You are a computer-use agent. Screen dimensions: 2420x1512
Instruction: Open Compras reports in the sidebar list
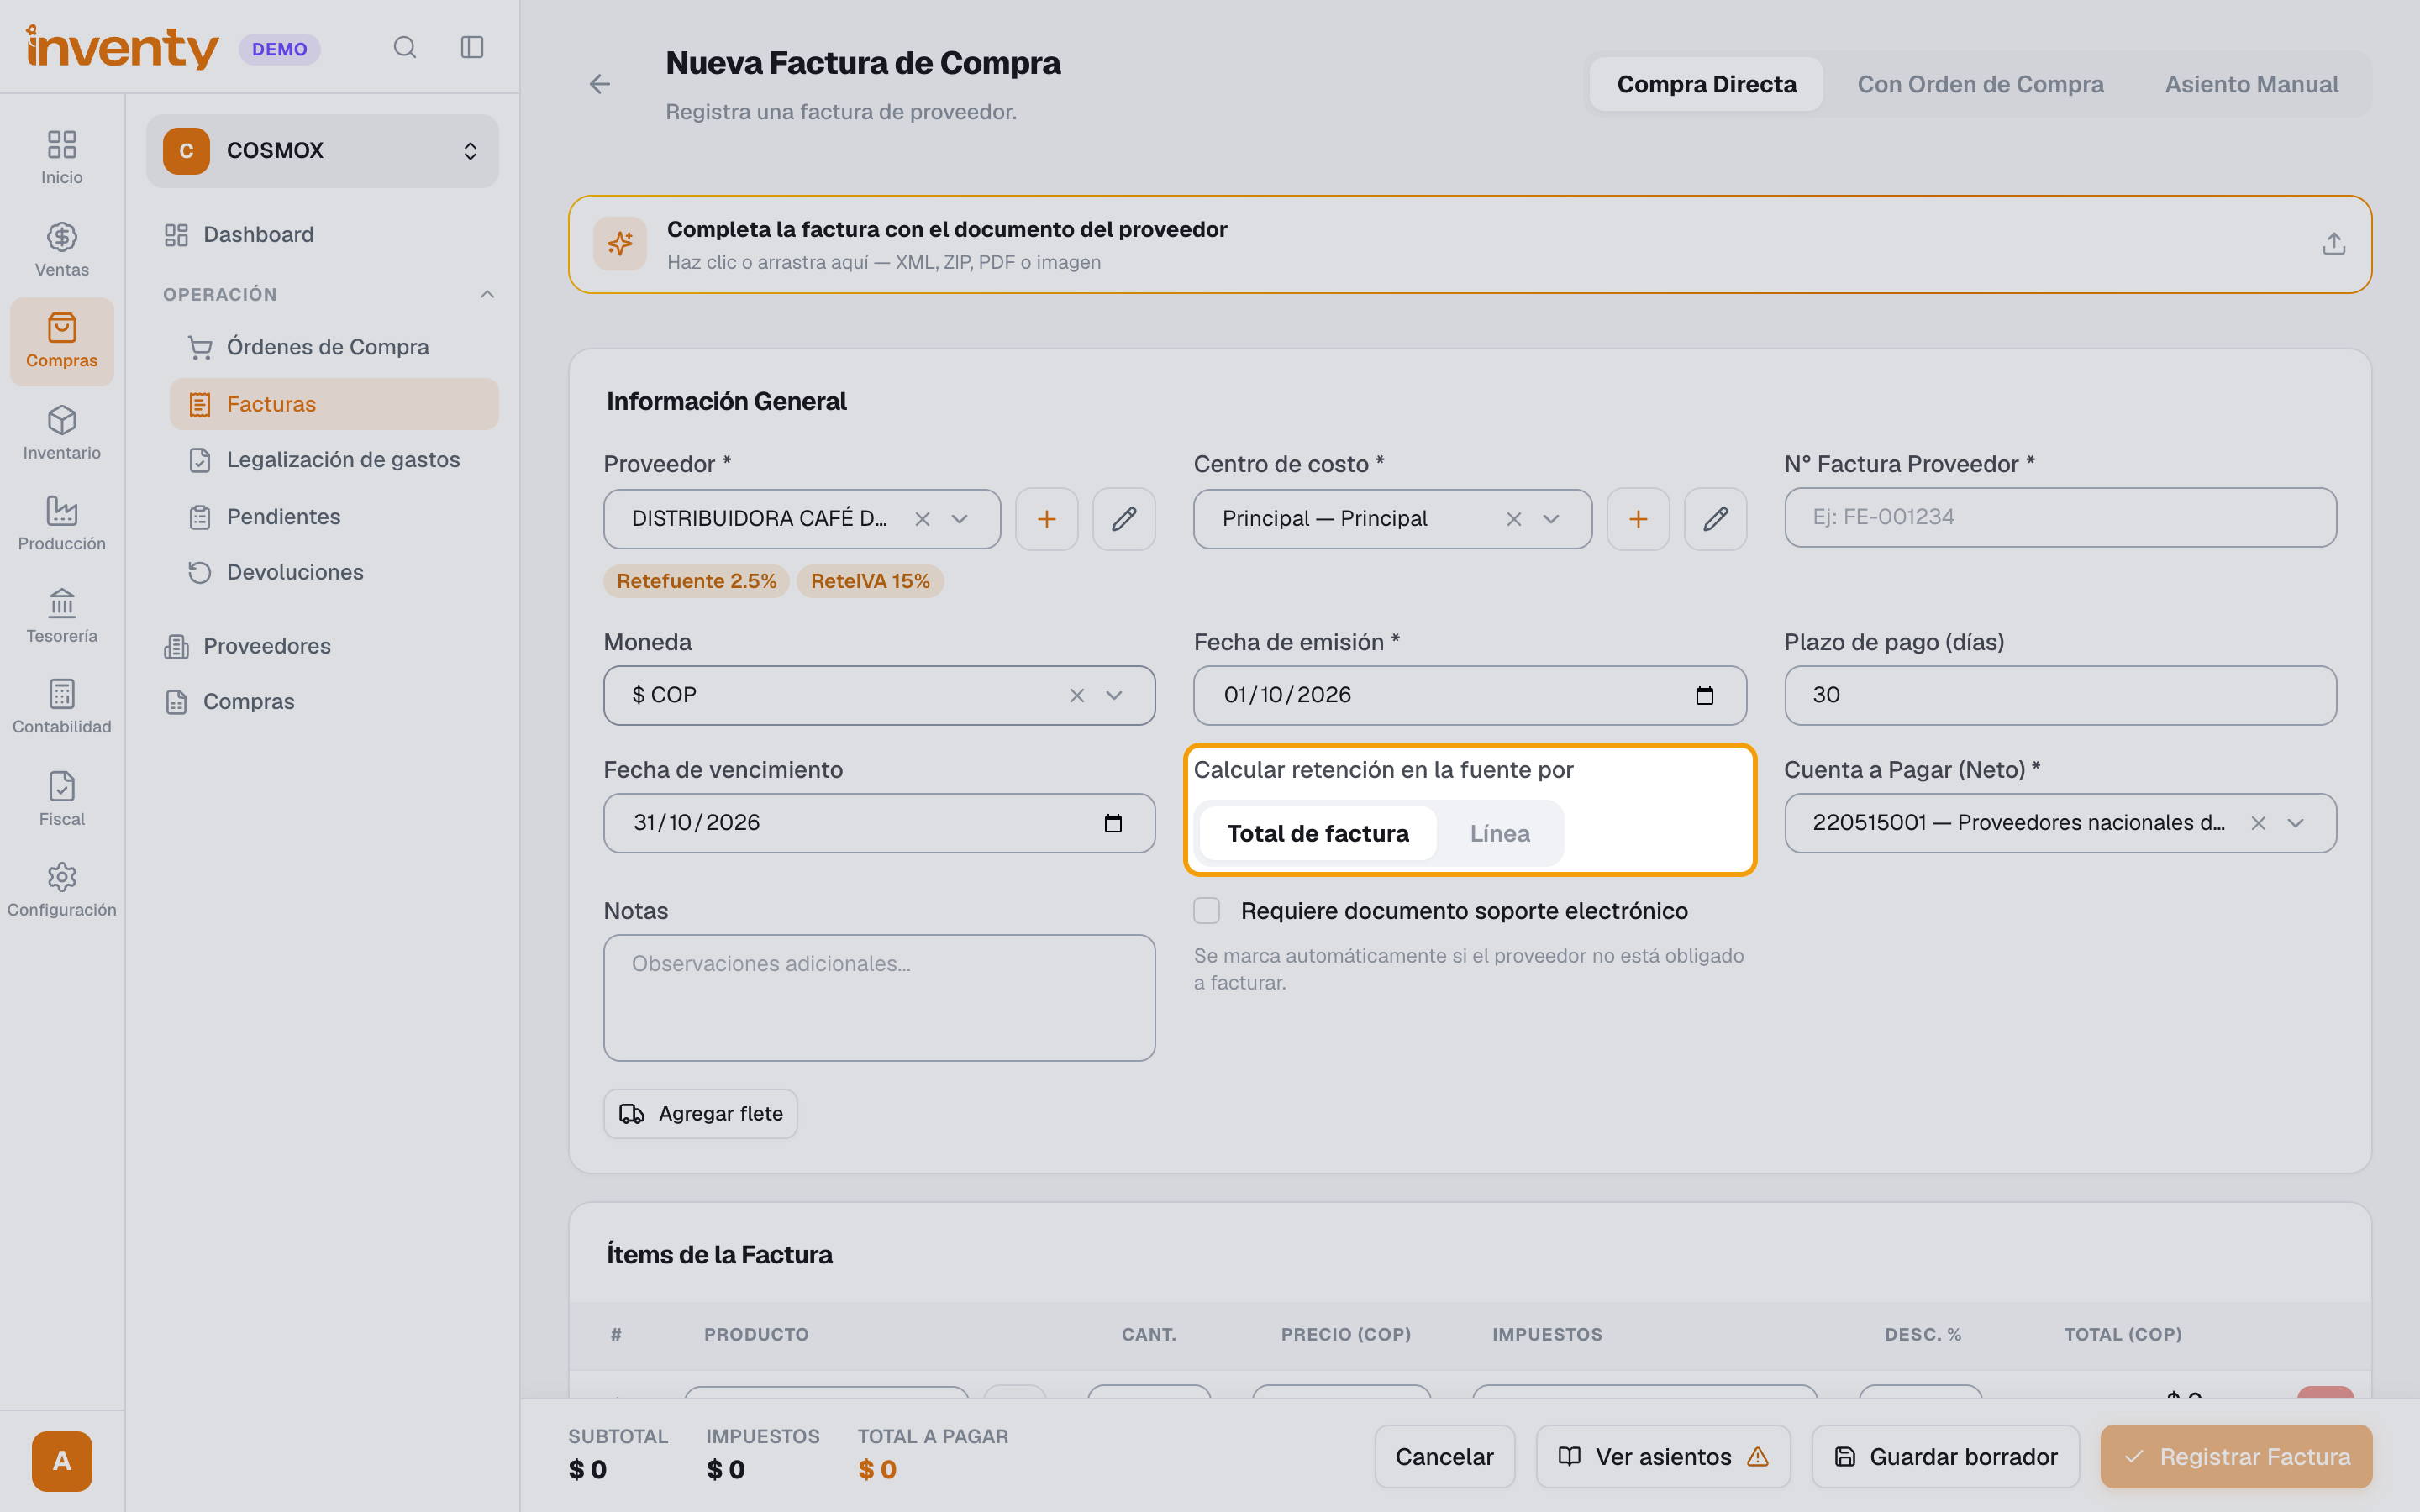coord(322,702)
